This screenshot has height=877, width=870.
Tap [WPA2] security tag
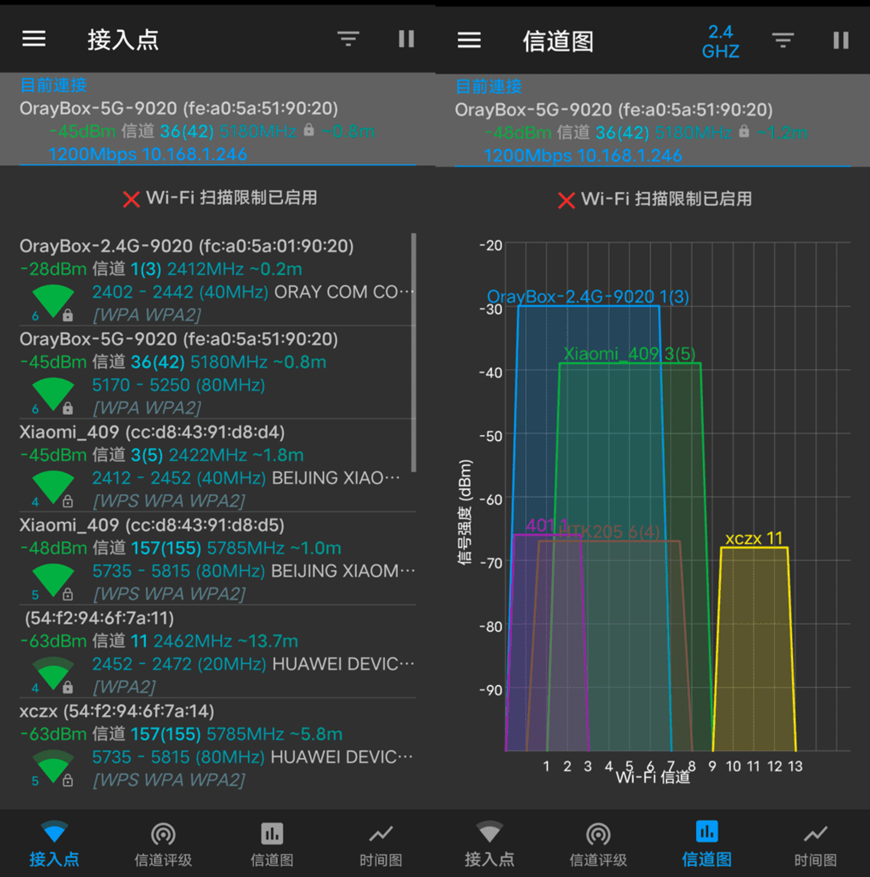point(125,686)
